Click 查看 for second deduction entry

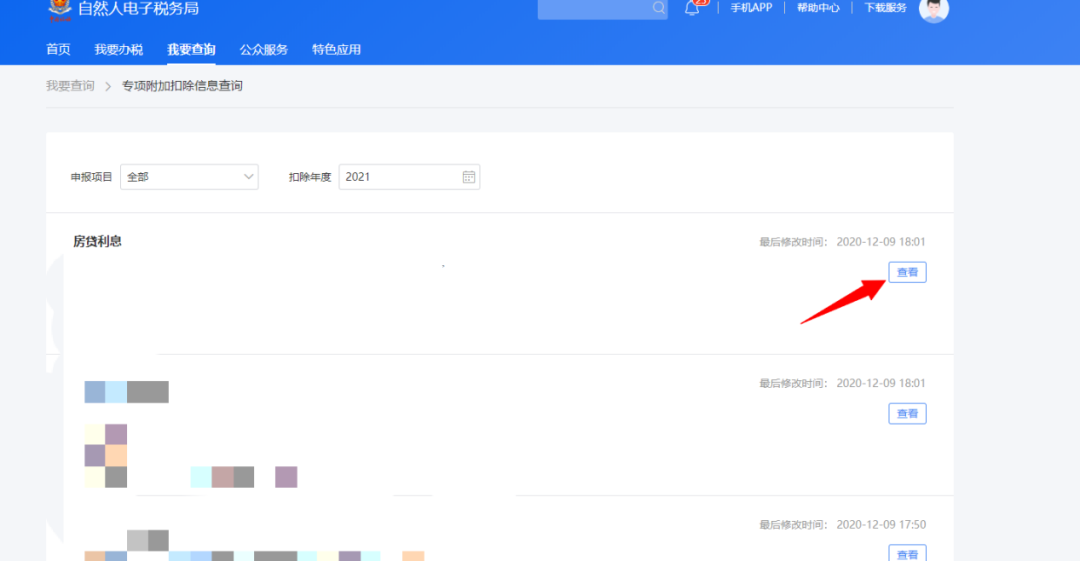coord(907,414)
